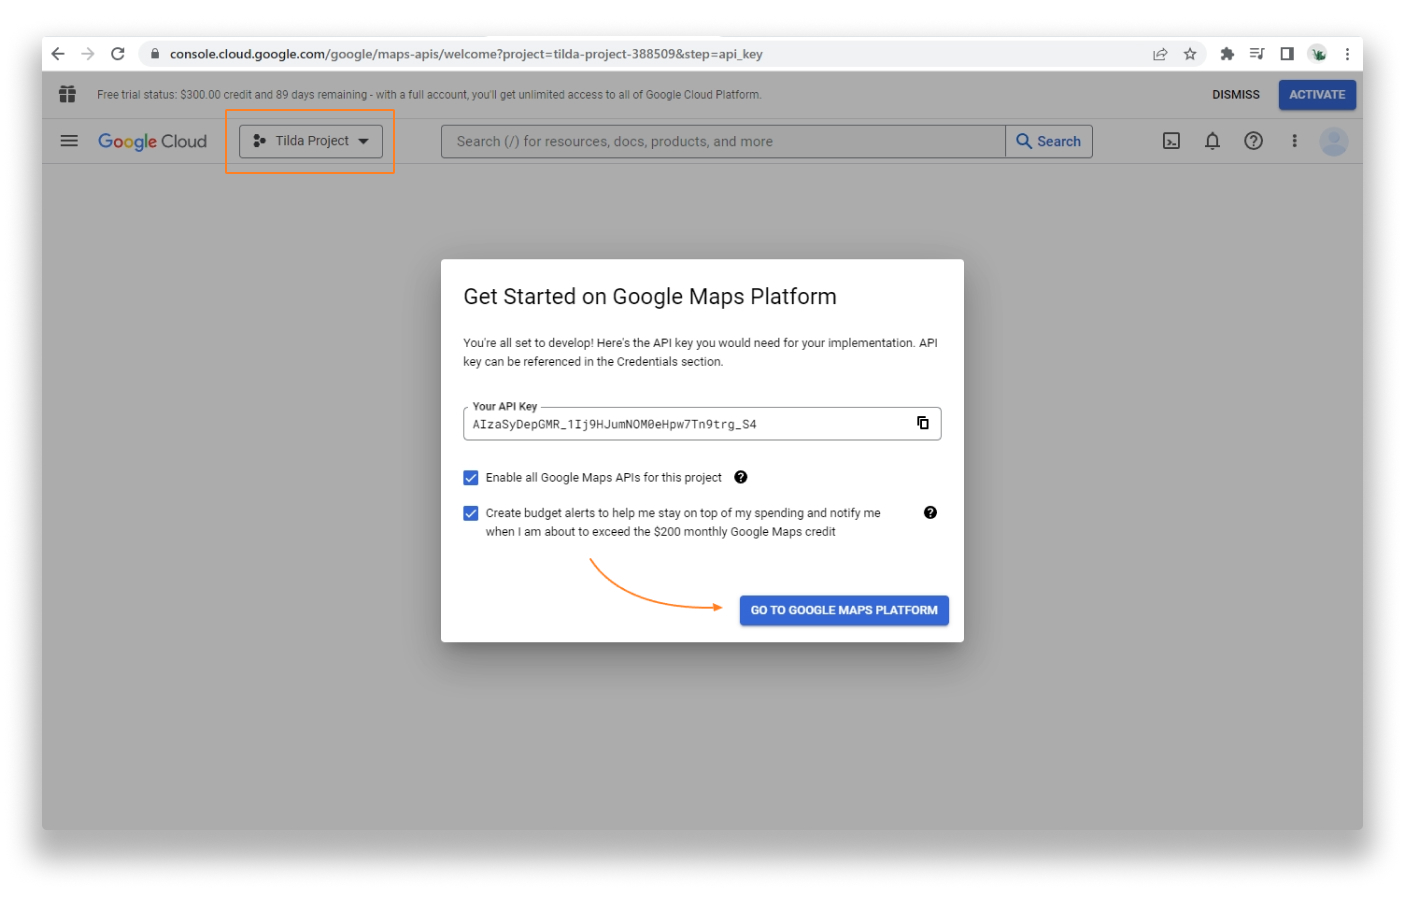Bookmark this page with the star icon
This screenshot has height=907, width=1406.
pos(1190,54)
